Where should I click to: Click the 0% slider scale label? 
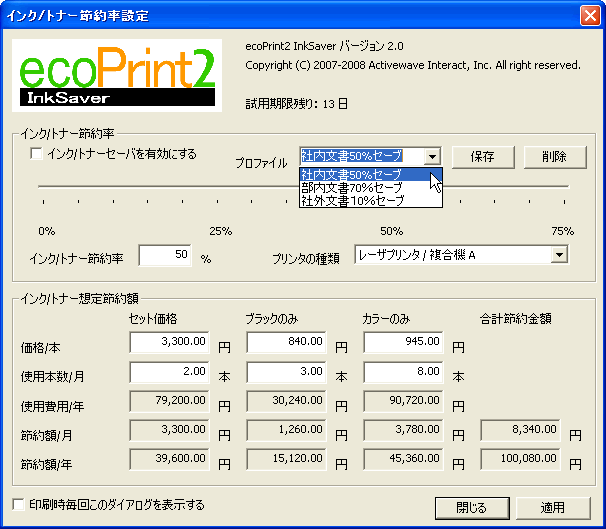click(47, 231)
